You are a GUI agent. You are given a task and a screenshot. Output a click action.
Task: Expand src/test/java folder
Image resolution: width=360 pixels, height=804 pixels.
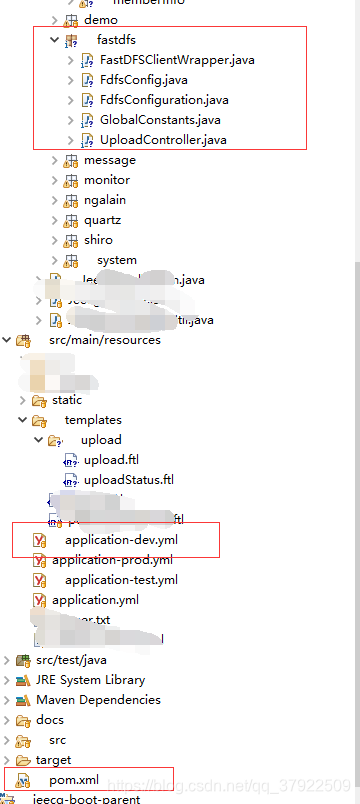pos(7,660)
